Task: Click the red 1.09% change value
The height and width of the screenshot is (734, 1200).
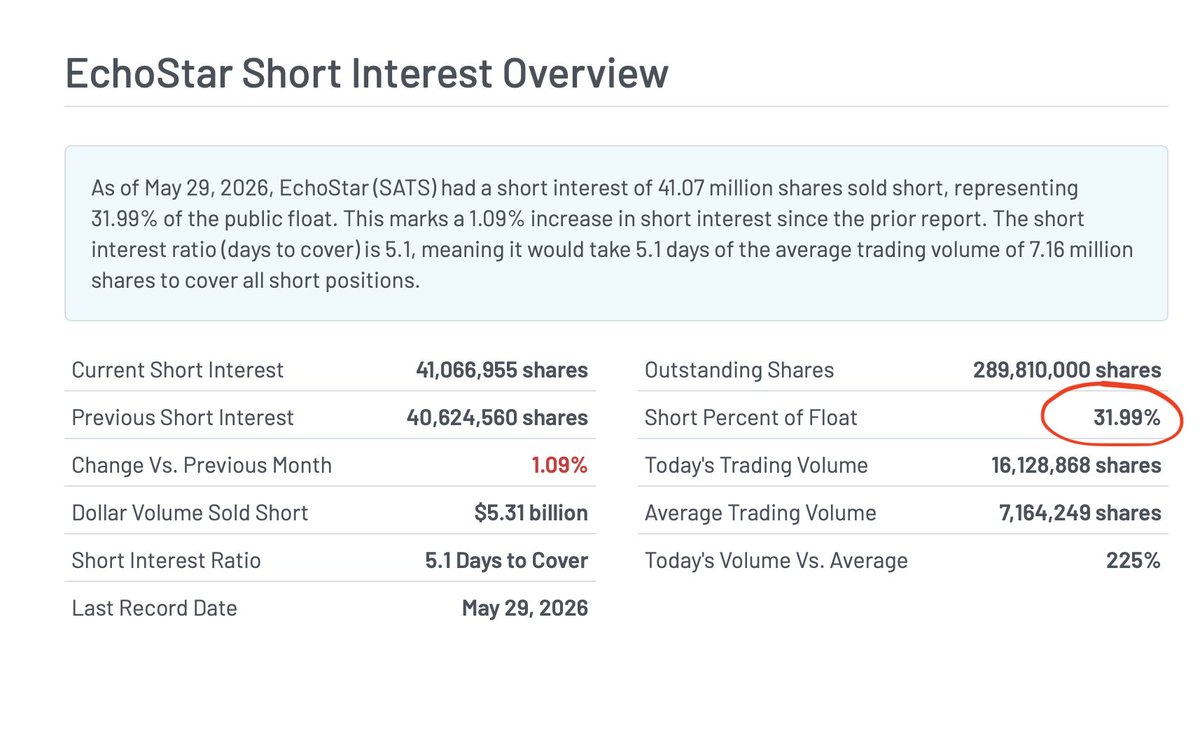Action: coord(560,465)
